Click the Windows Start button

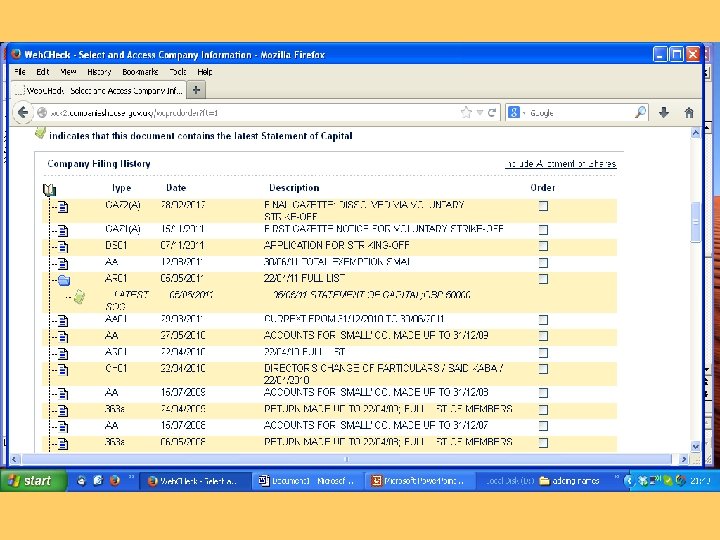pos(33,480)
